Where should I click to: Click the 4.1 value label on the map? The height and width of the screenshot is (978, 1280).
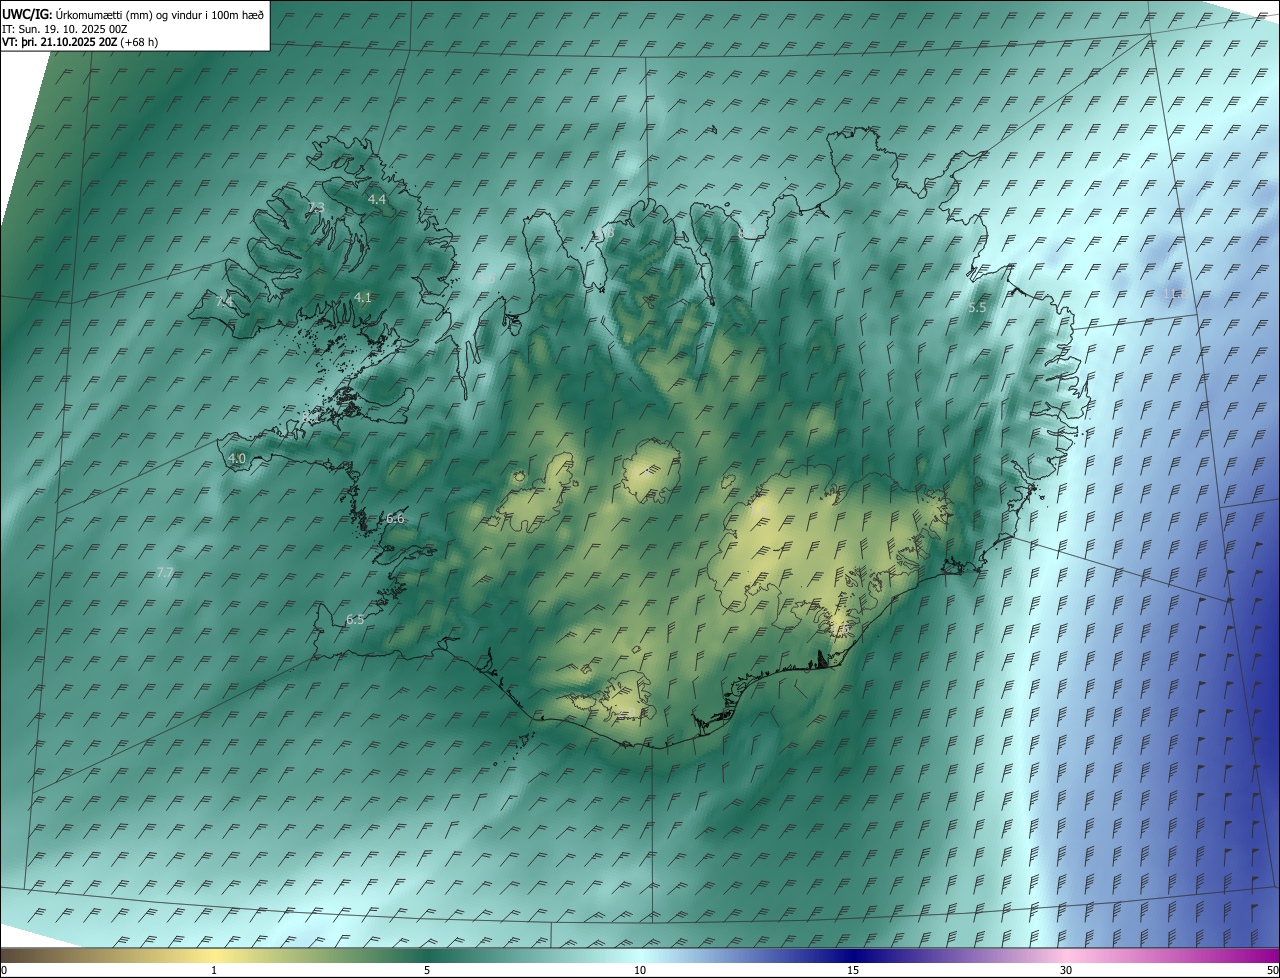363,298
